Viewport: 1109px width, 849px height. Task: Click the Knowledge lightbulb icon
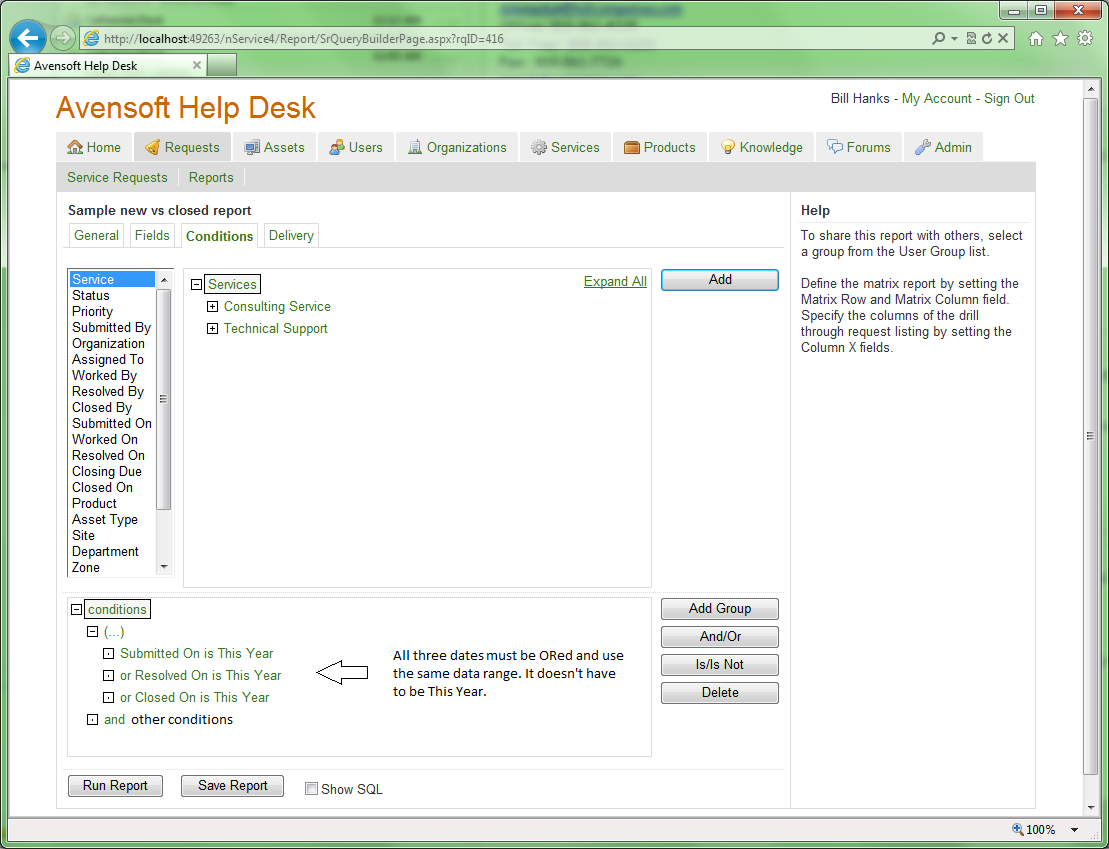point(728,147)
